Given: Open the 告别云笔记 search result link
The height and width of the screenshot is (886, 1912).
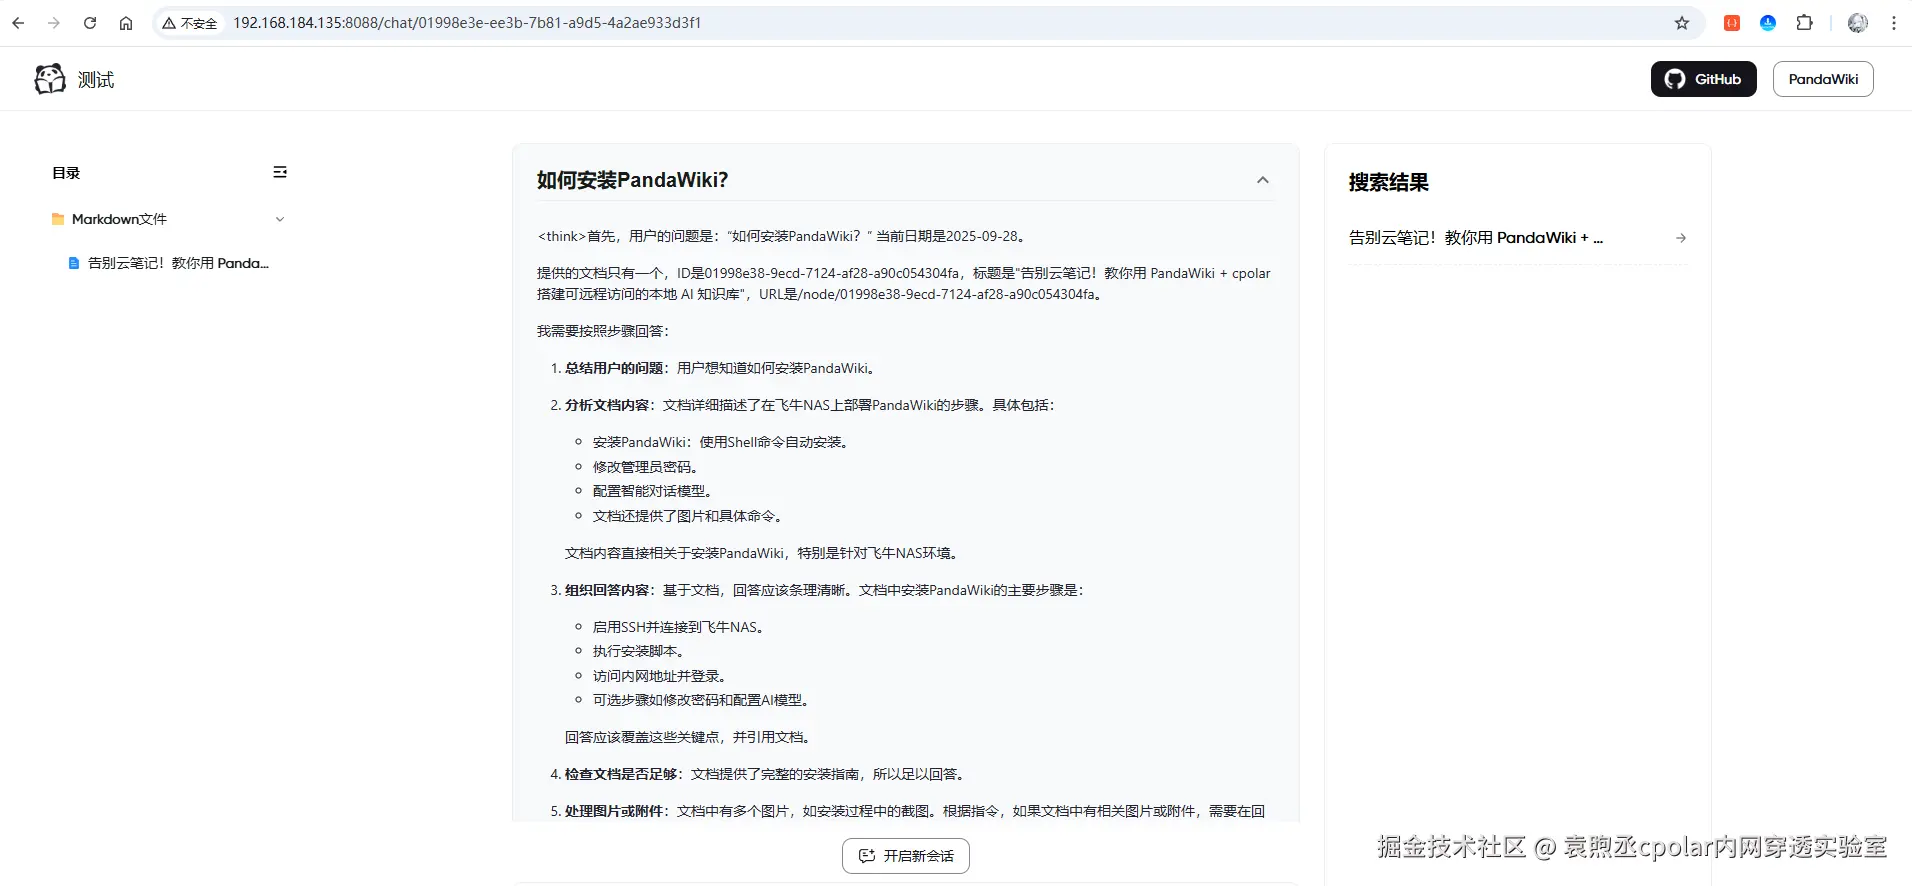Looking at the screenshot, I should (x=1476, y=238).
